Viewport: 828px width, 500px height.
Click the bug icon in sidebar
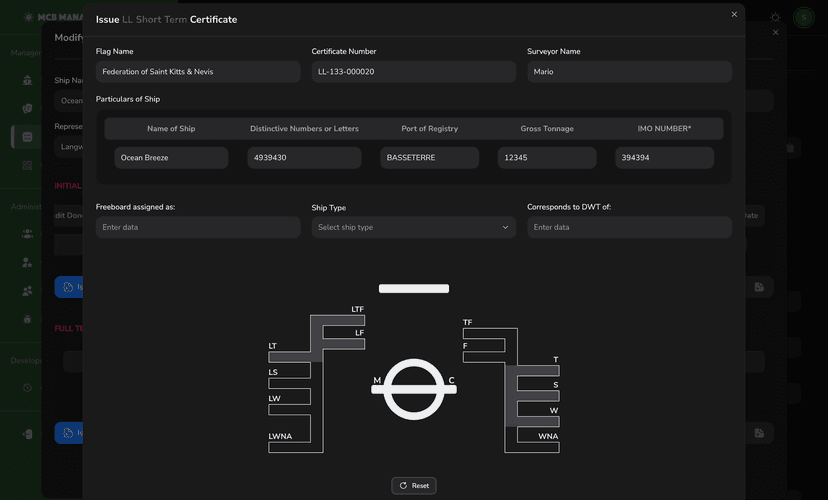point(27,319)
